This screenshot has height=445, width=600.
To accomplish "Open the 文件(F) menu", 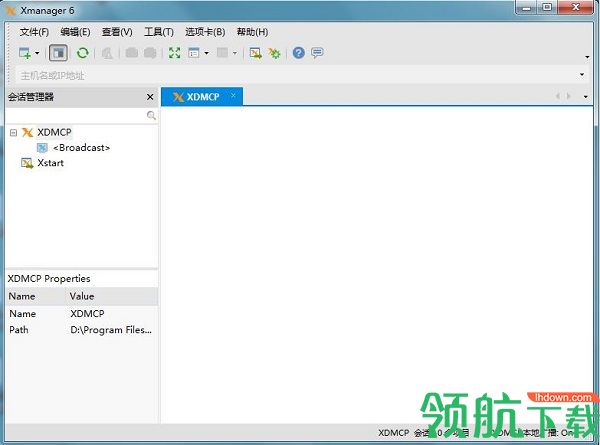I will click(x=34, y=32).
